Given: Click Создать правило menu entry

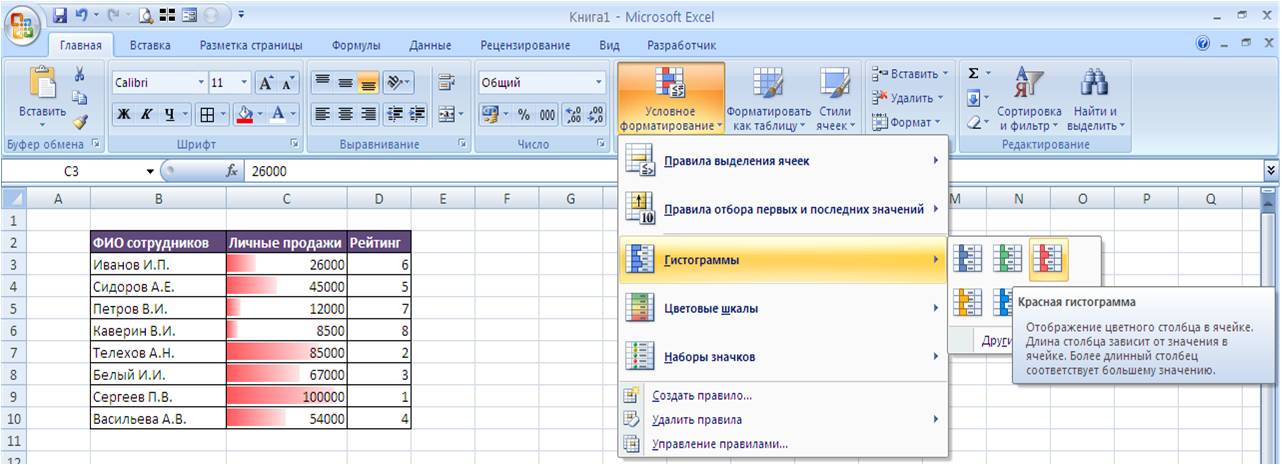Looking at the screenshot, I should click(701, 396).
